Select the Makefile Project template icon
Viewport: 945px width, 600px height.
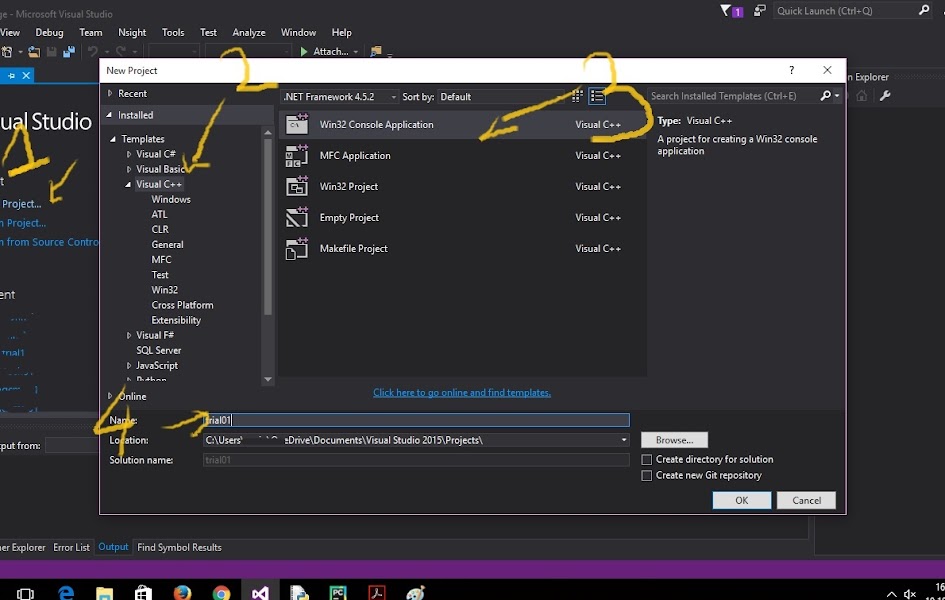(297, 248)
